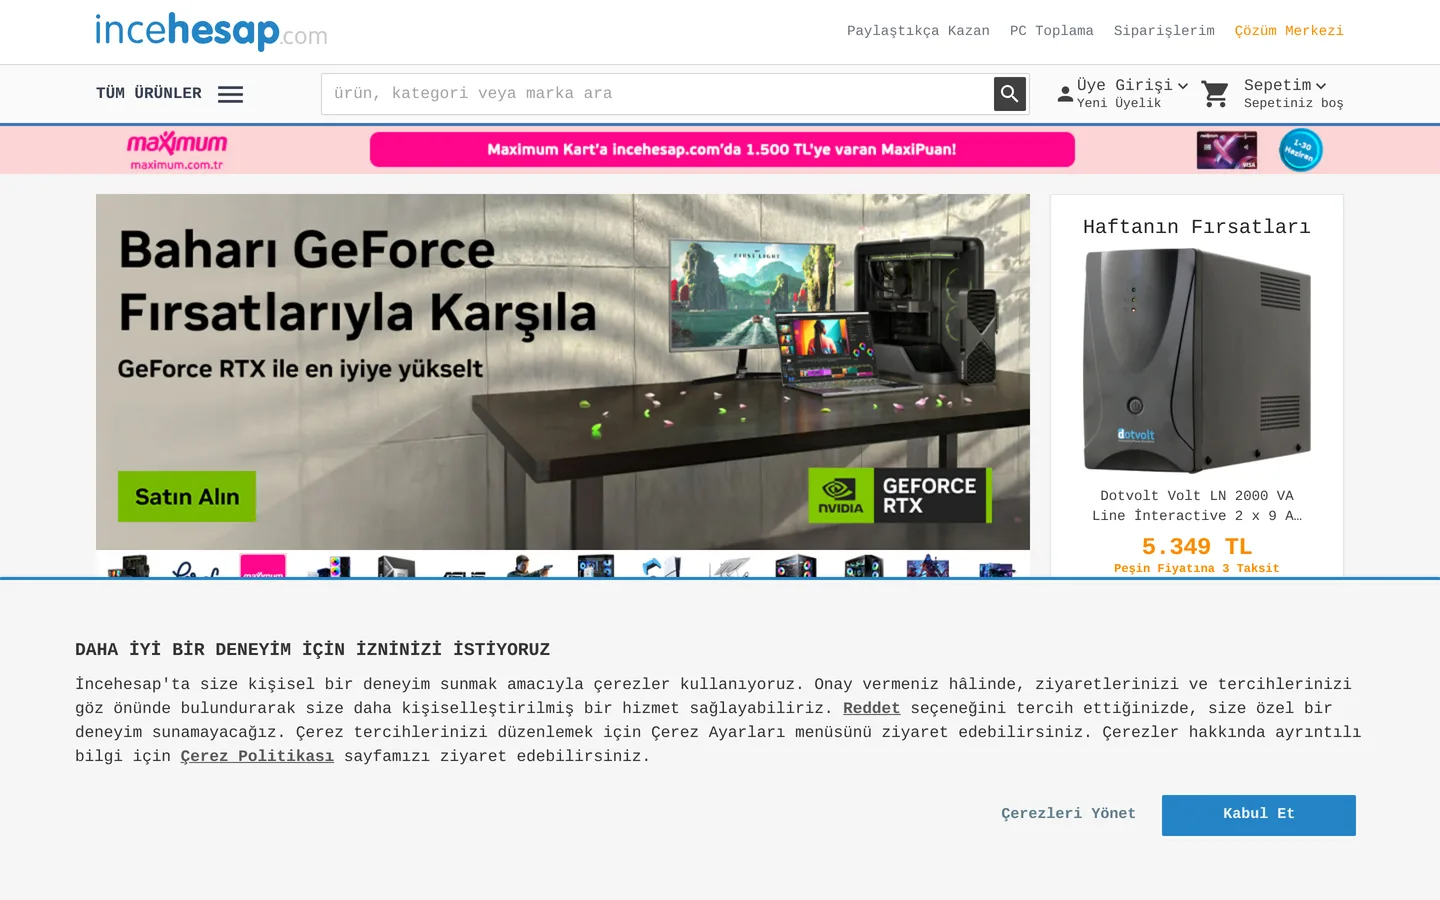Click the Reddet link in cookie text
The height and width of the screenshot is (900, 1440).
(871, 708)
